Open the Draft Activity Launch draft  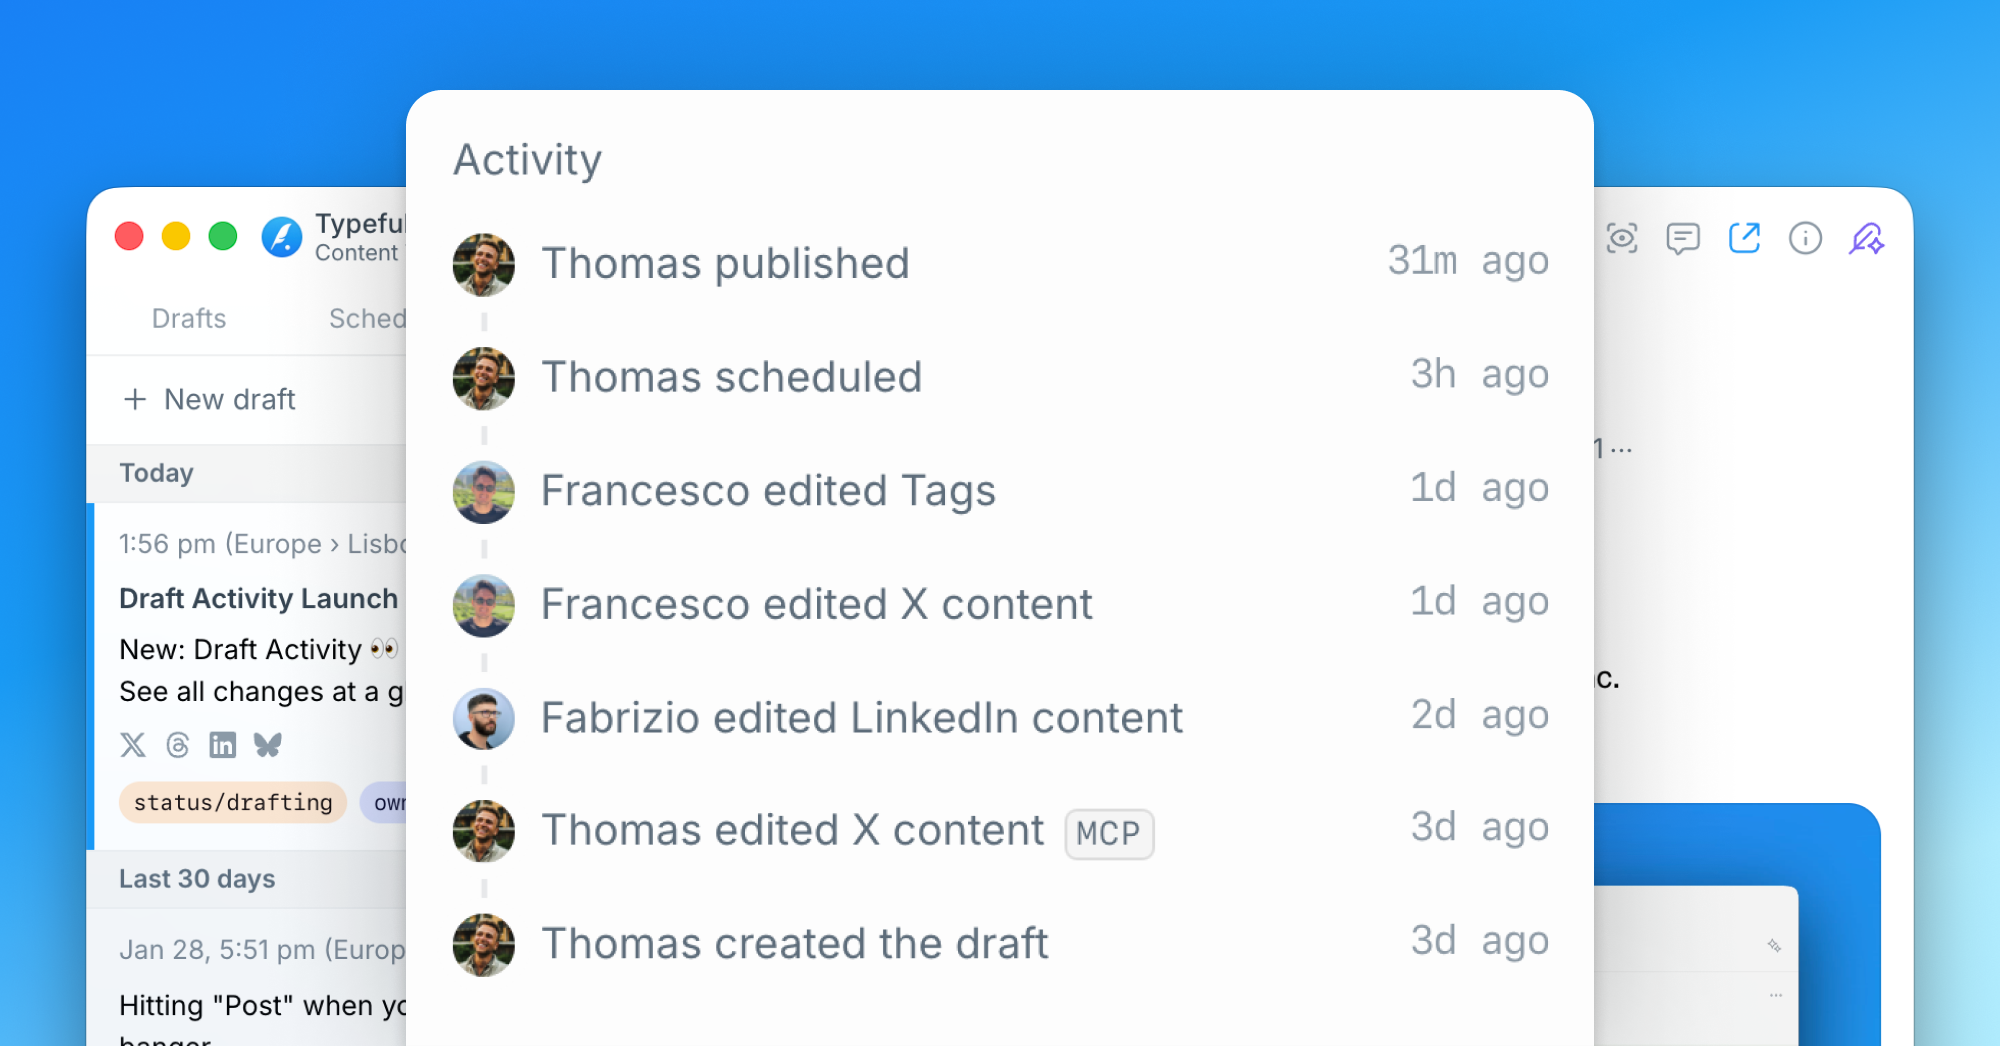(x=258, y=598)
